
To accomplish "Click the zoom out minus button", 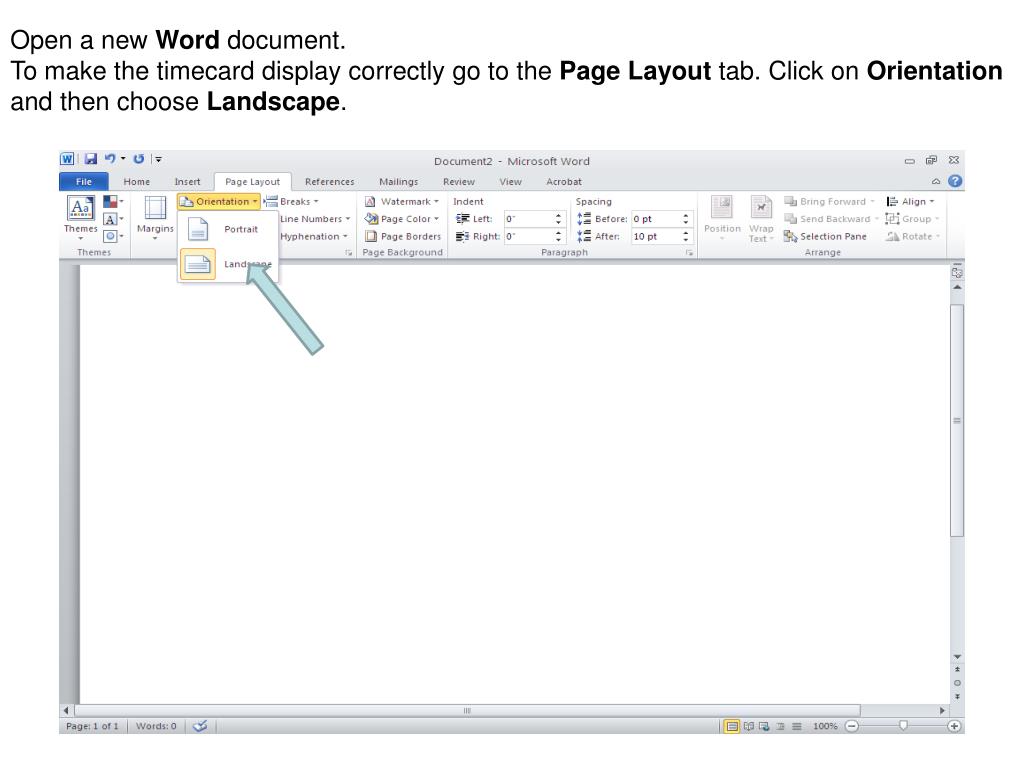I will tap(852, 726).
